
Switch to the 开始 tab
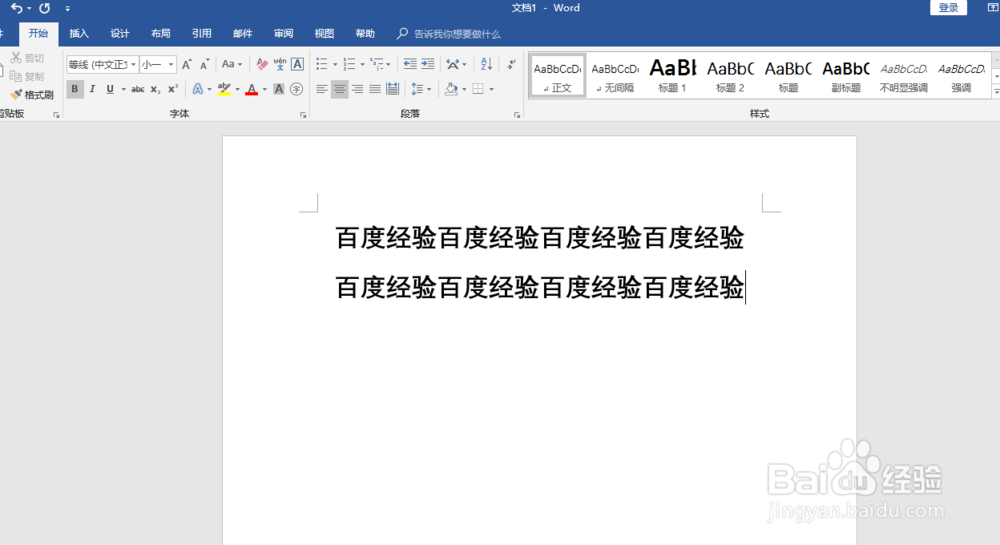click(x=38, y=34)
